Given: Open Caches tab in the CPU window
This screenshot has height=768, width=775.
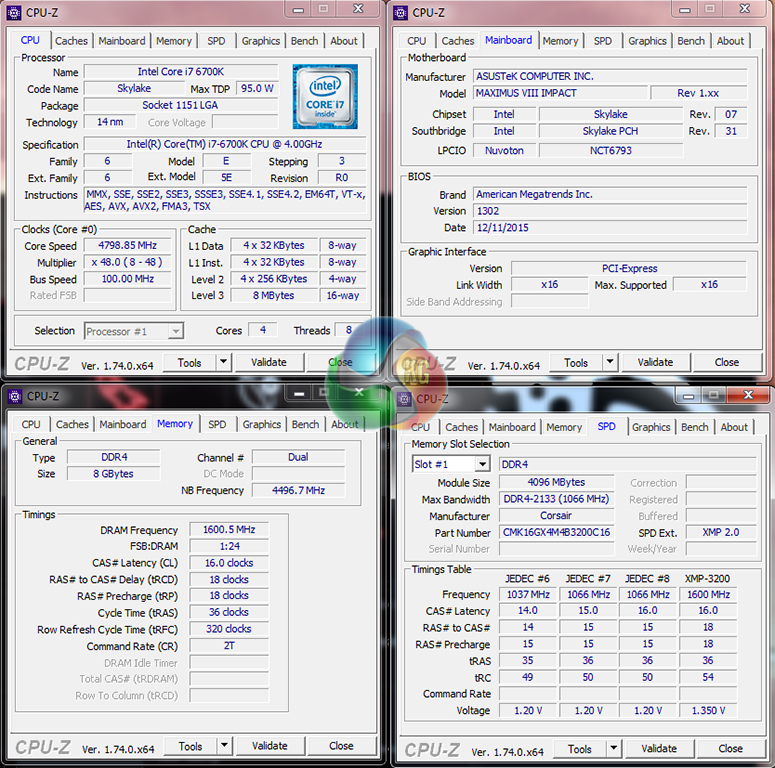Looking at the screenshot, I should [x=71, y=41].
